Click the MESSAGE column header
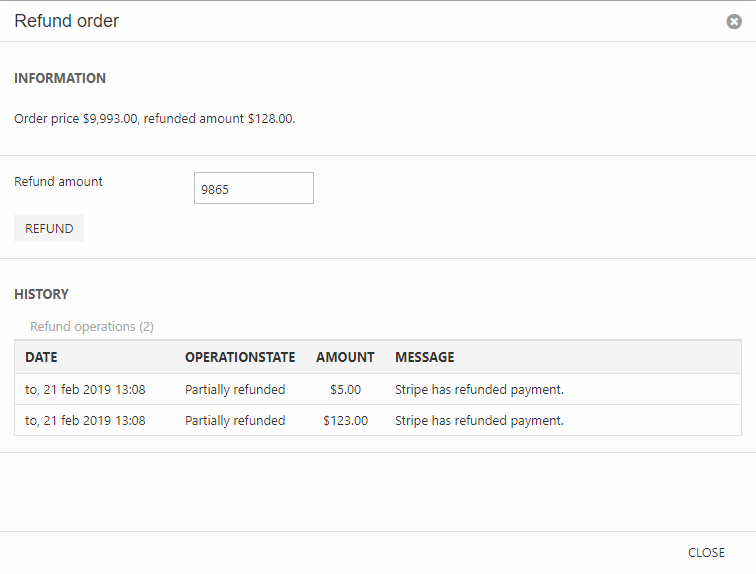The height and width of the screenshot is (574, 756). pyautogui.click(x=424, y=357)
